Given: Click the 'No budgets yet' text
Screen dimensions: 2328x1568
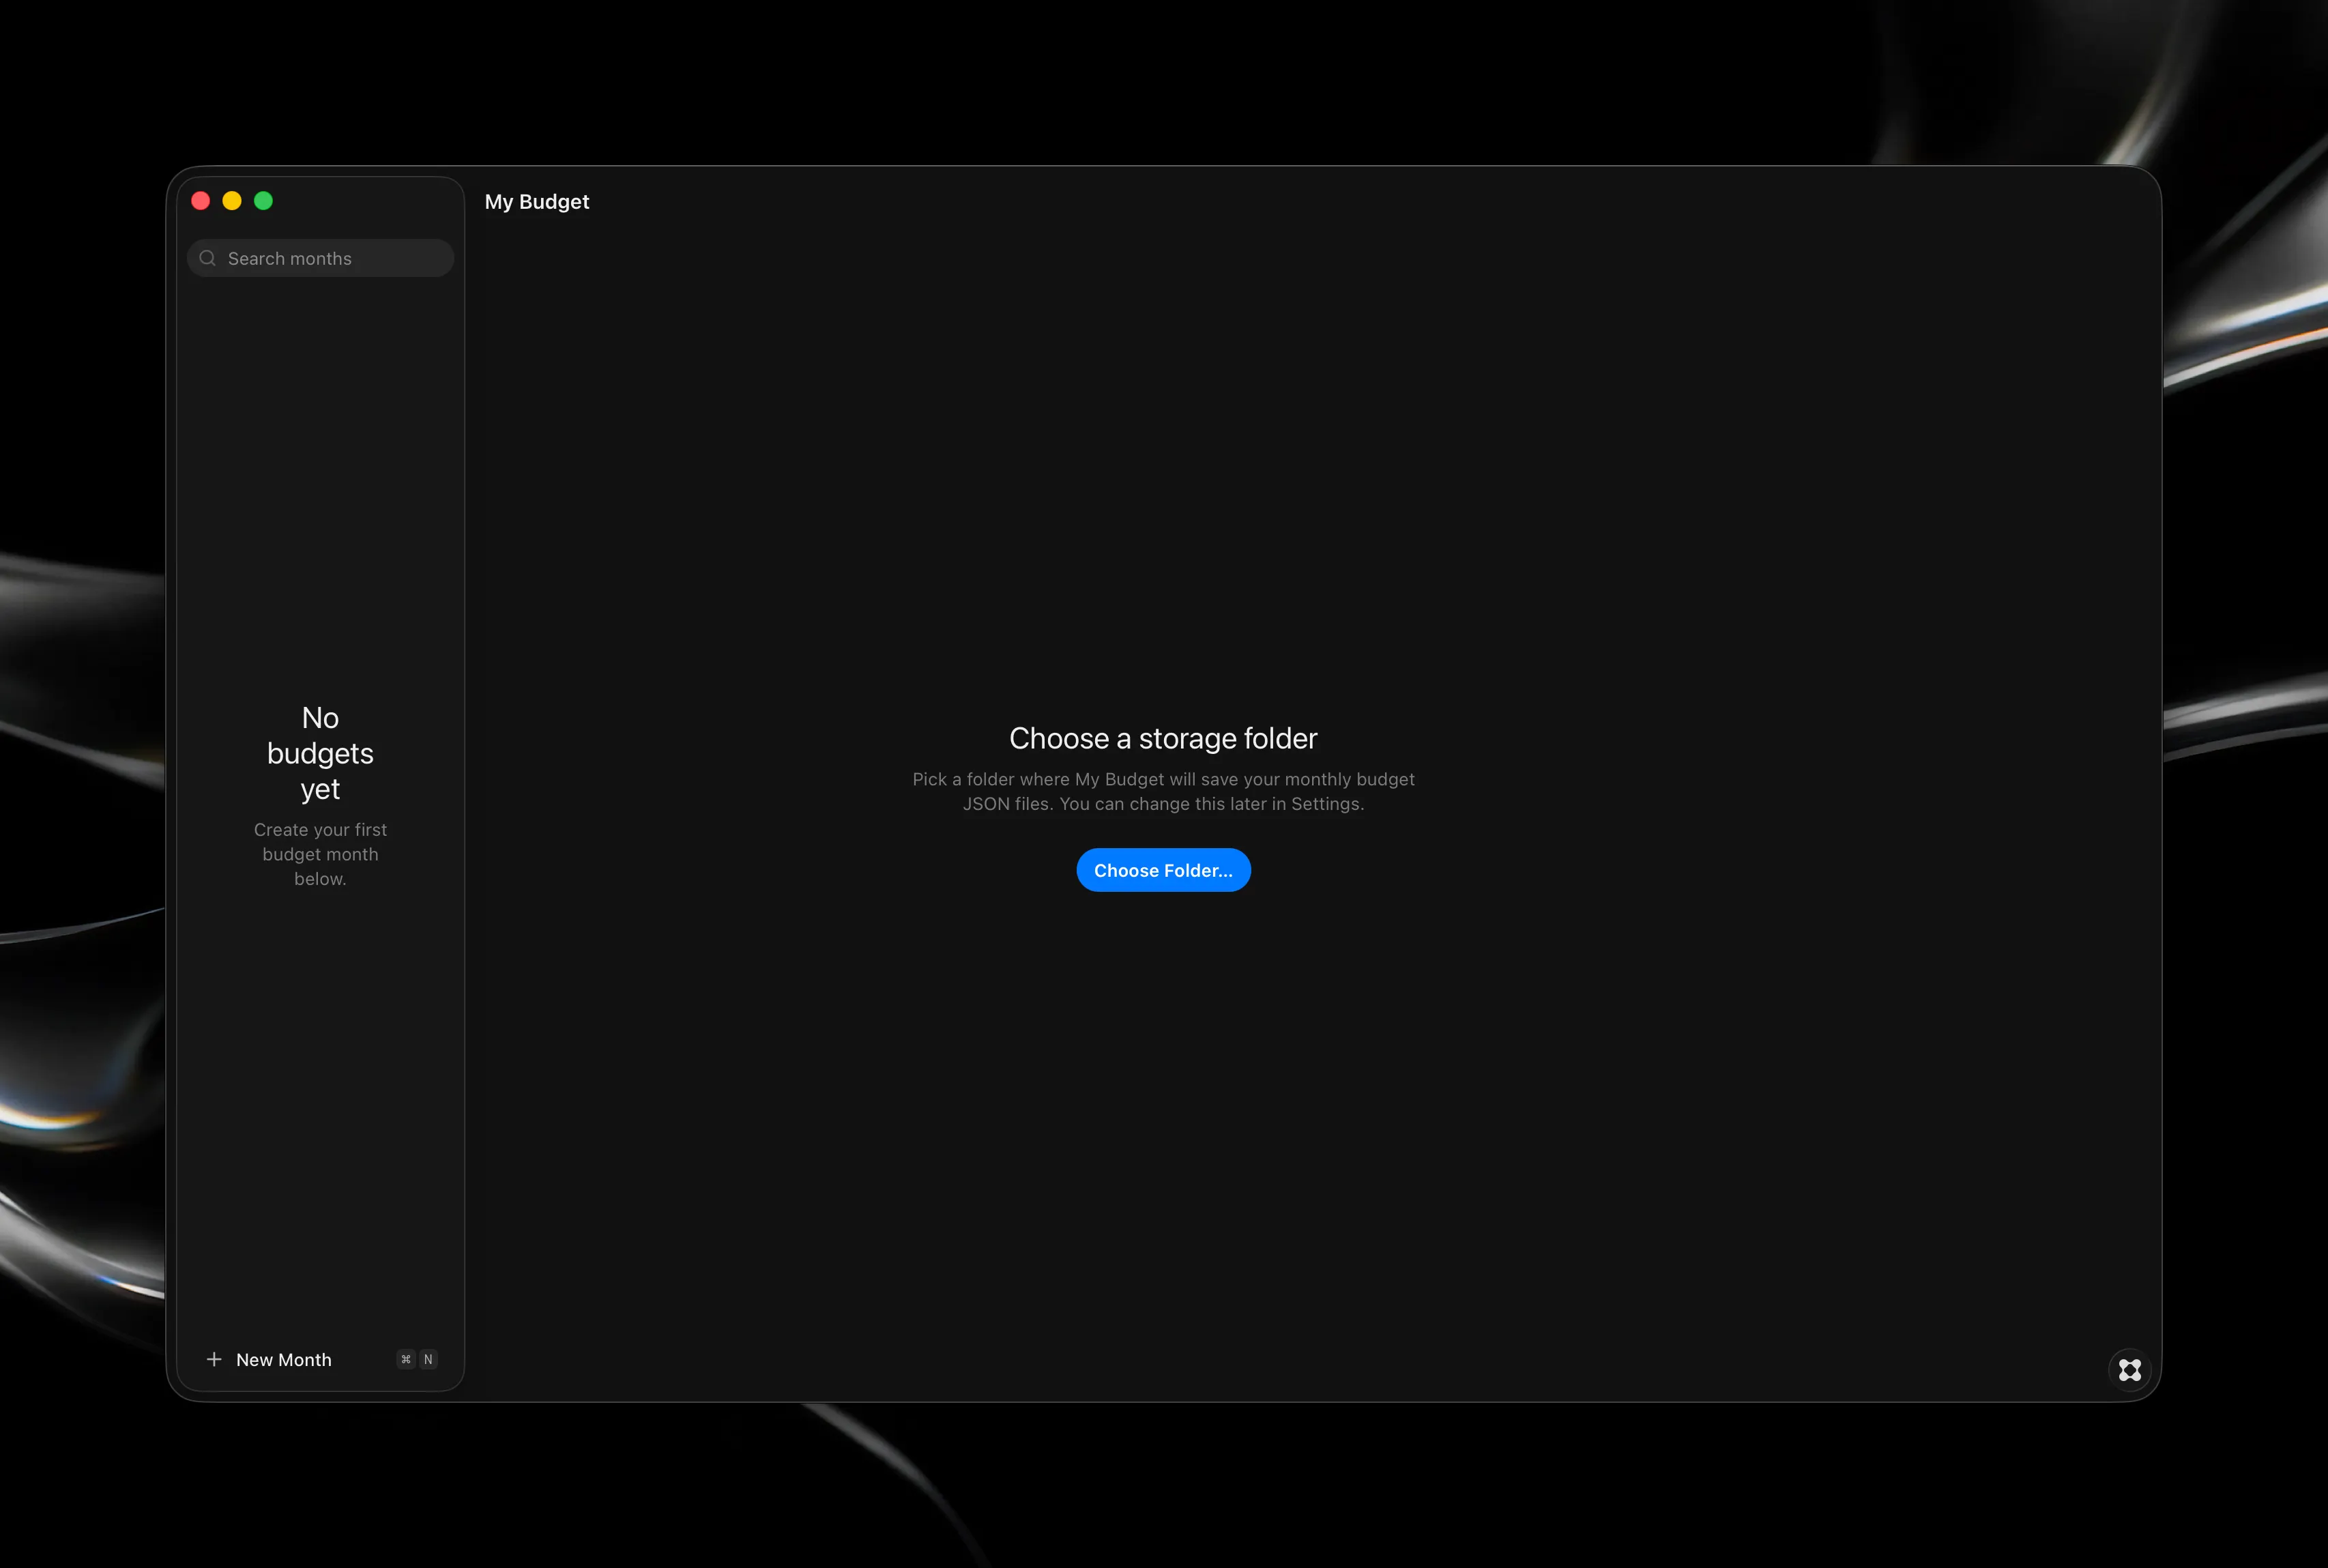Looking at the screenshot, I should [320, 753].
